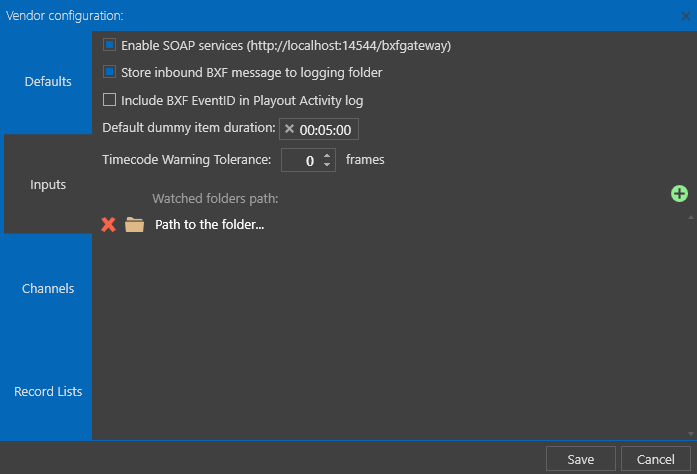Open the Record Lists tab
697x474 pixels.
point(48,391)
